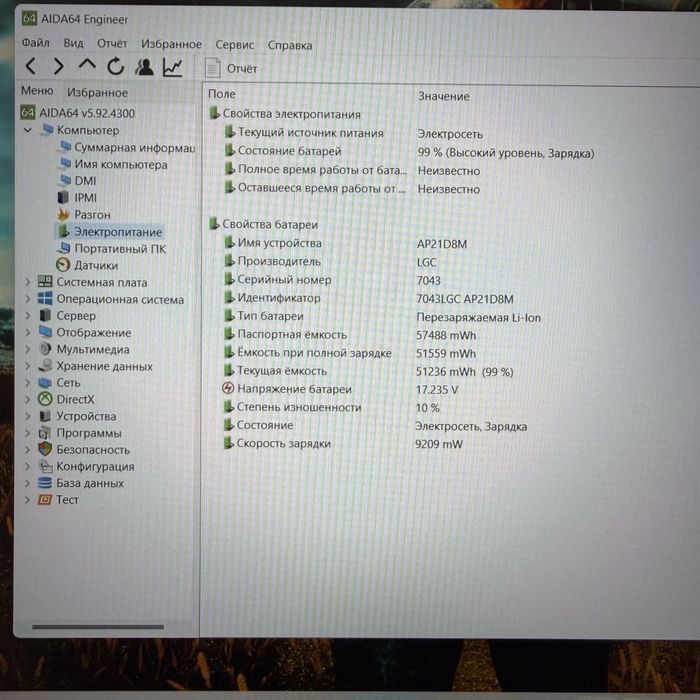The image size is (700, 700).
Task: Open user icon in toolbar
Action: [144, 67]
